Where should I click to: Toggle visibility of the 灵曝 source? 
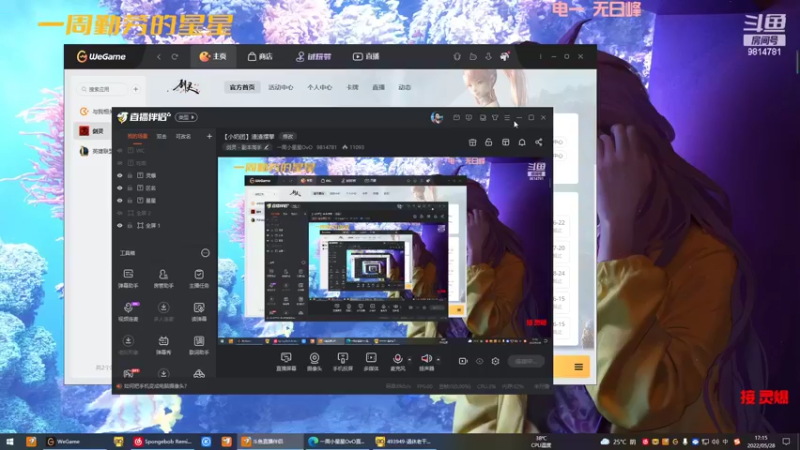(x=120, y=176)
